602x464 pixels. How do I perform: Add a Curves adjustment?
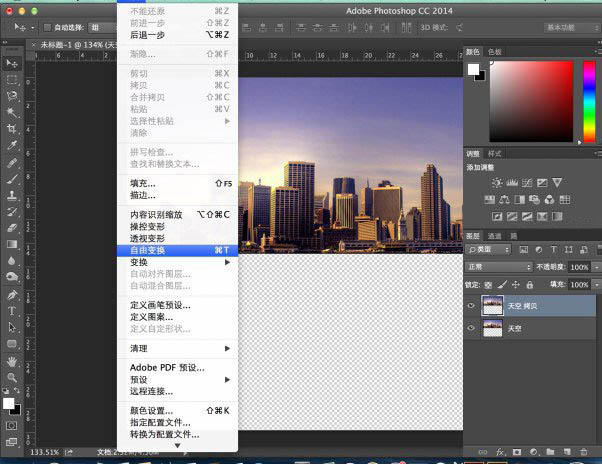pyautogui.click(x=527, y=183)
